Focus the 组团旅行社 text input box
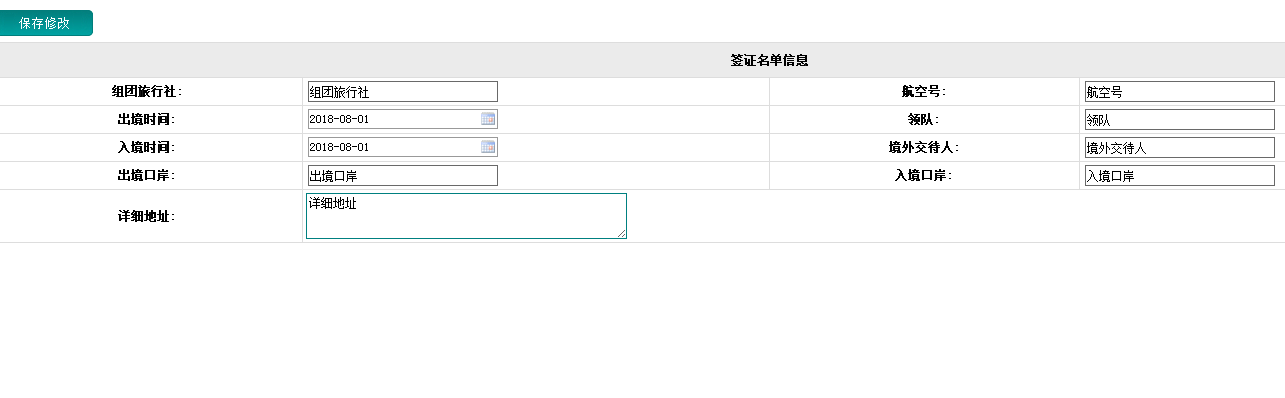This screenshot has width=1285, height=398. coord(402,91)
